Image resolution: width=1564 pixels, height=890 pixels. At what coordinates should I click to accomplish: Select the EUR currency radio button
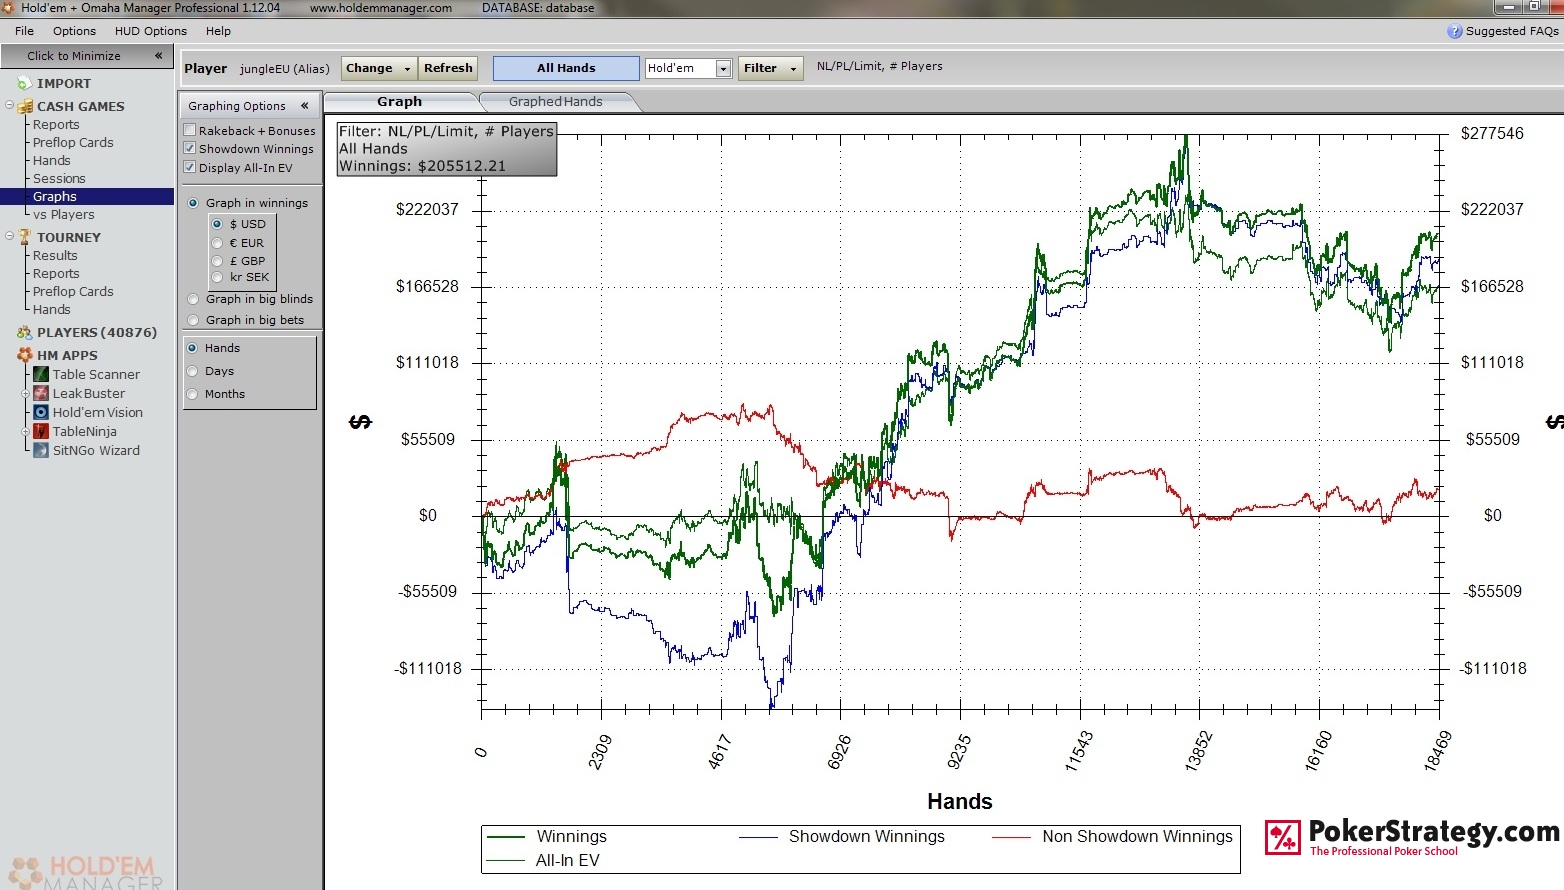[217, 242]
